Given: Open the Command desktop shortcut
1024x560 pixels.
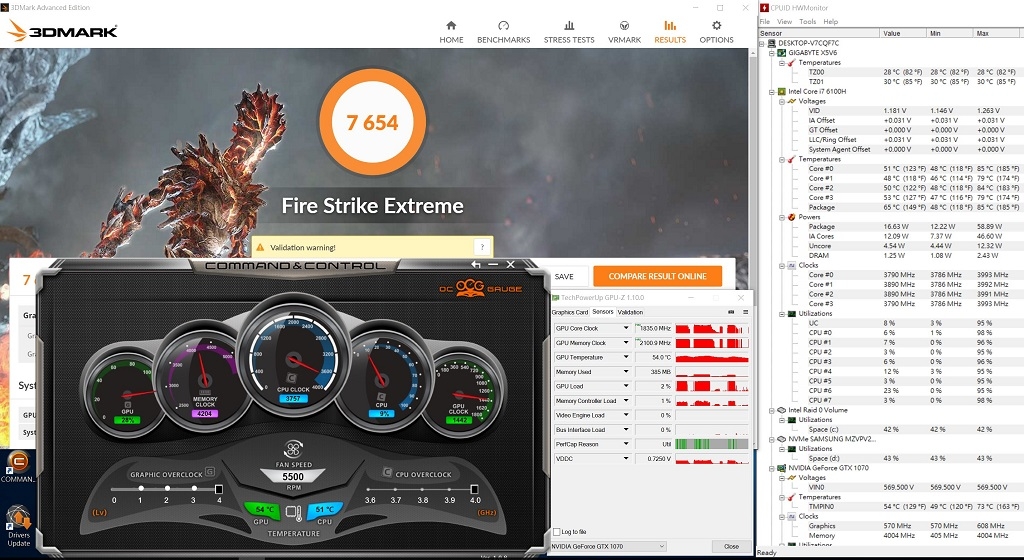Looking at the screenshot, I should tap(18, 467).
